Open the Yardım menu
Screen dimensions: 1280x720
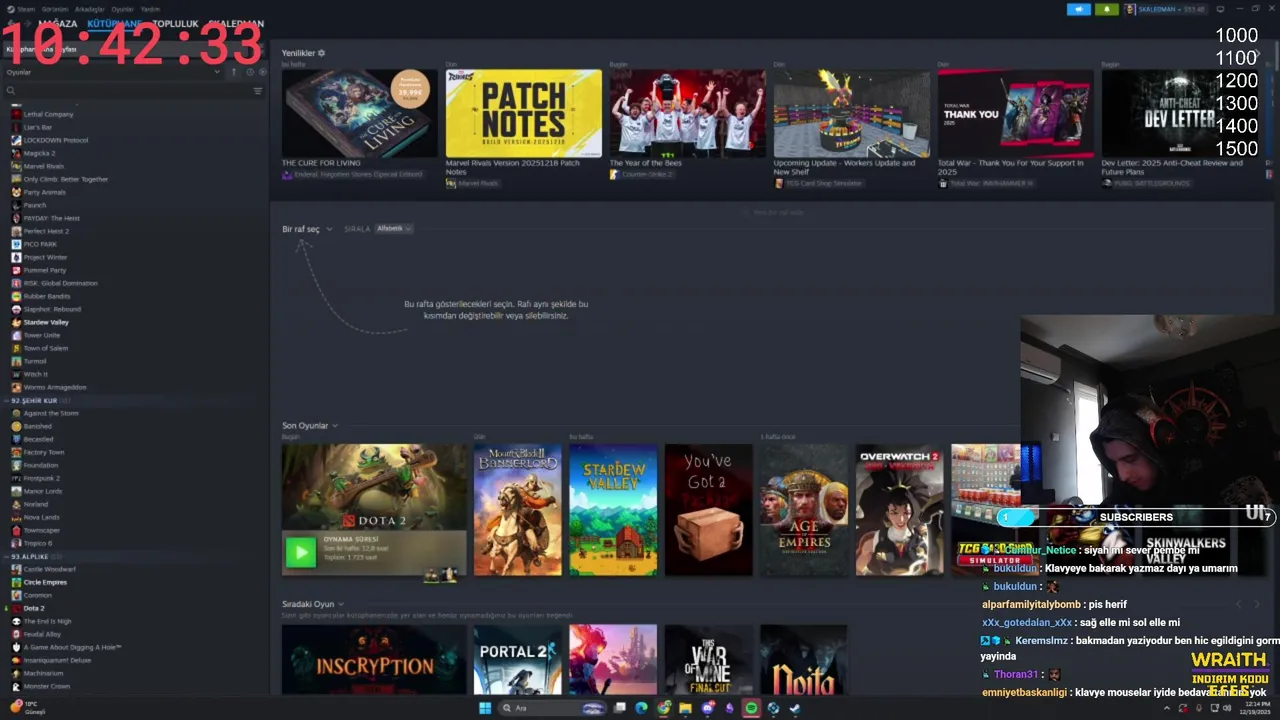[150, 9]
